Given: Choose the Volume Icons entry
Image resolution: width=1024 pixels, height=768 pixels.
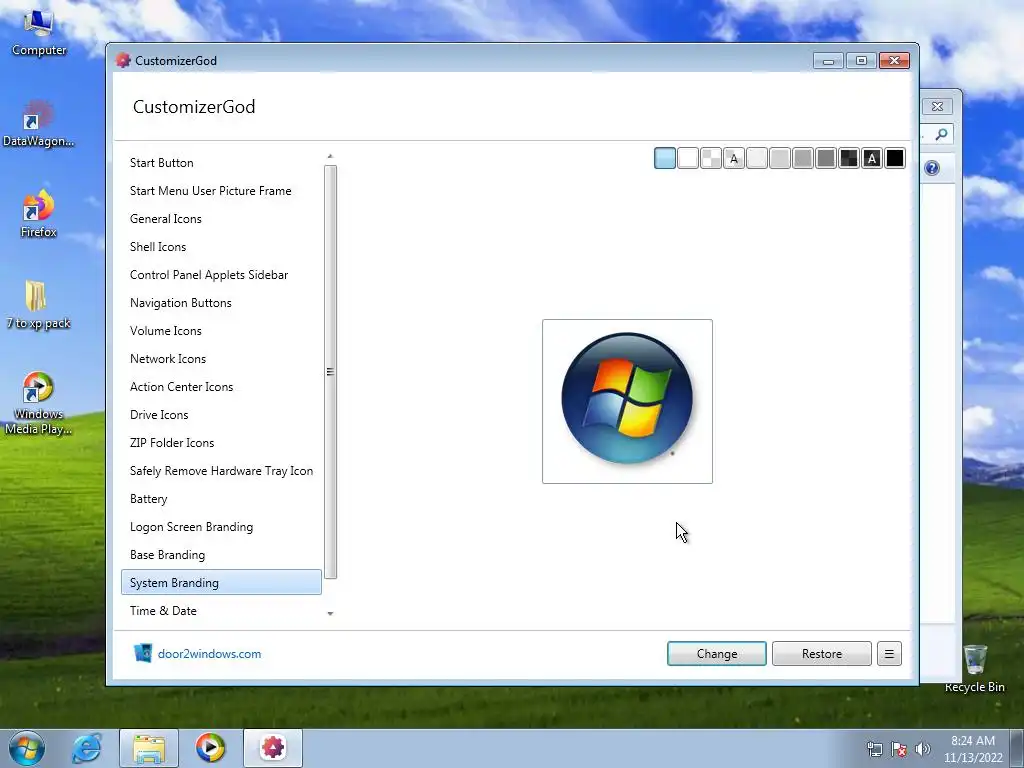Looking at the screenshot, I should [221, 331].
